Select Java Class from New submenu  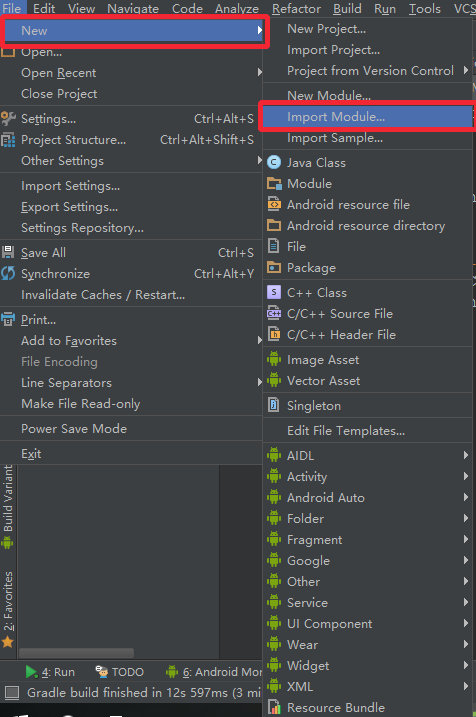coord(368,163)
